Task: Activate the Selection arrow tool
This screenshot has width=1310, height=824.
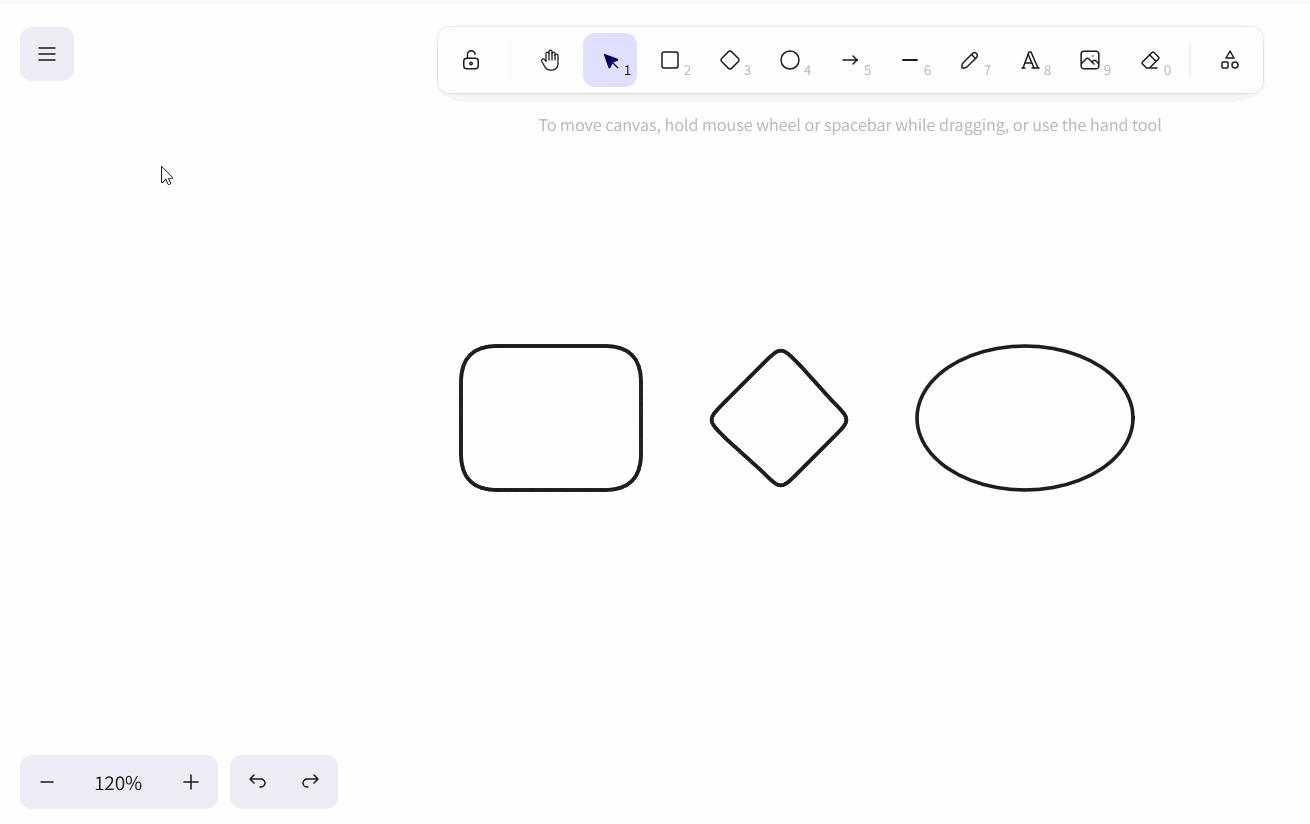Action: [x=610, y=60]
